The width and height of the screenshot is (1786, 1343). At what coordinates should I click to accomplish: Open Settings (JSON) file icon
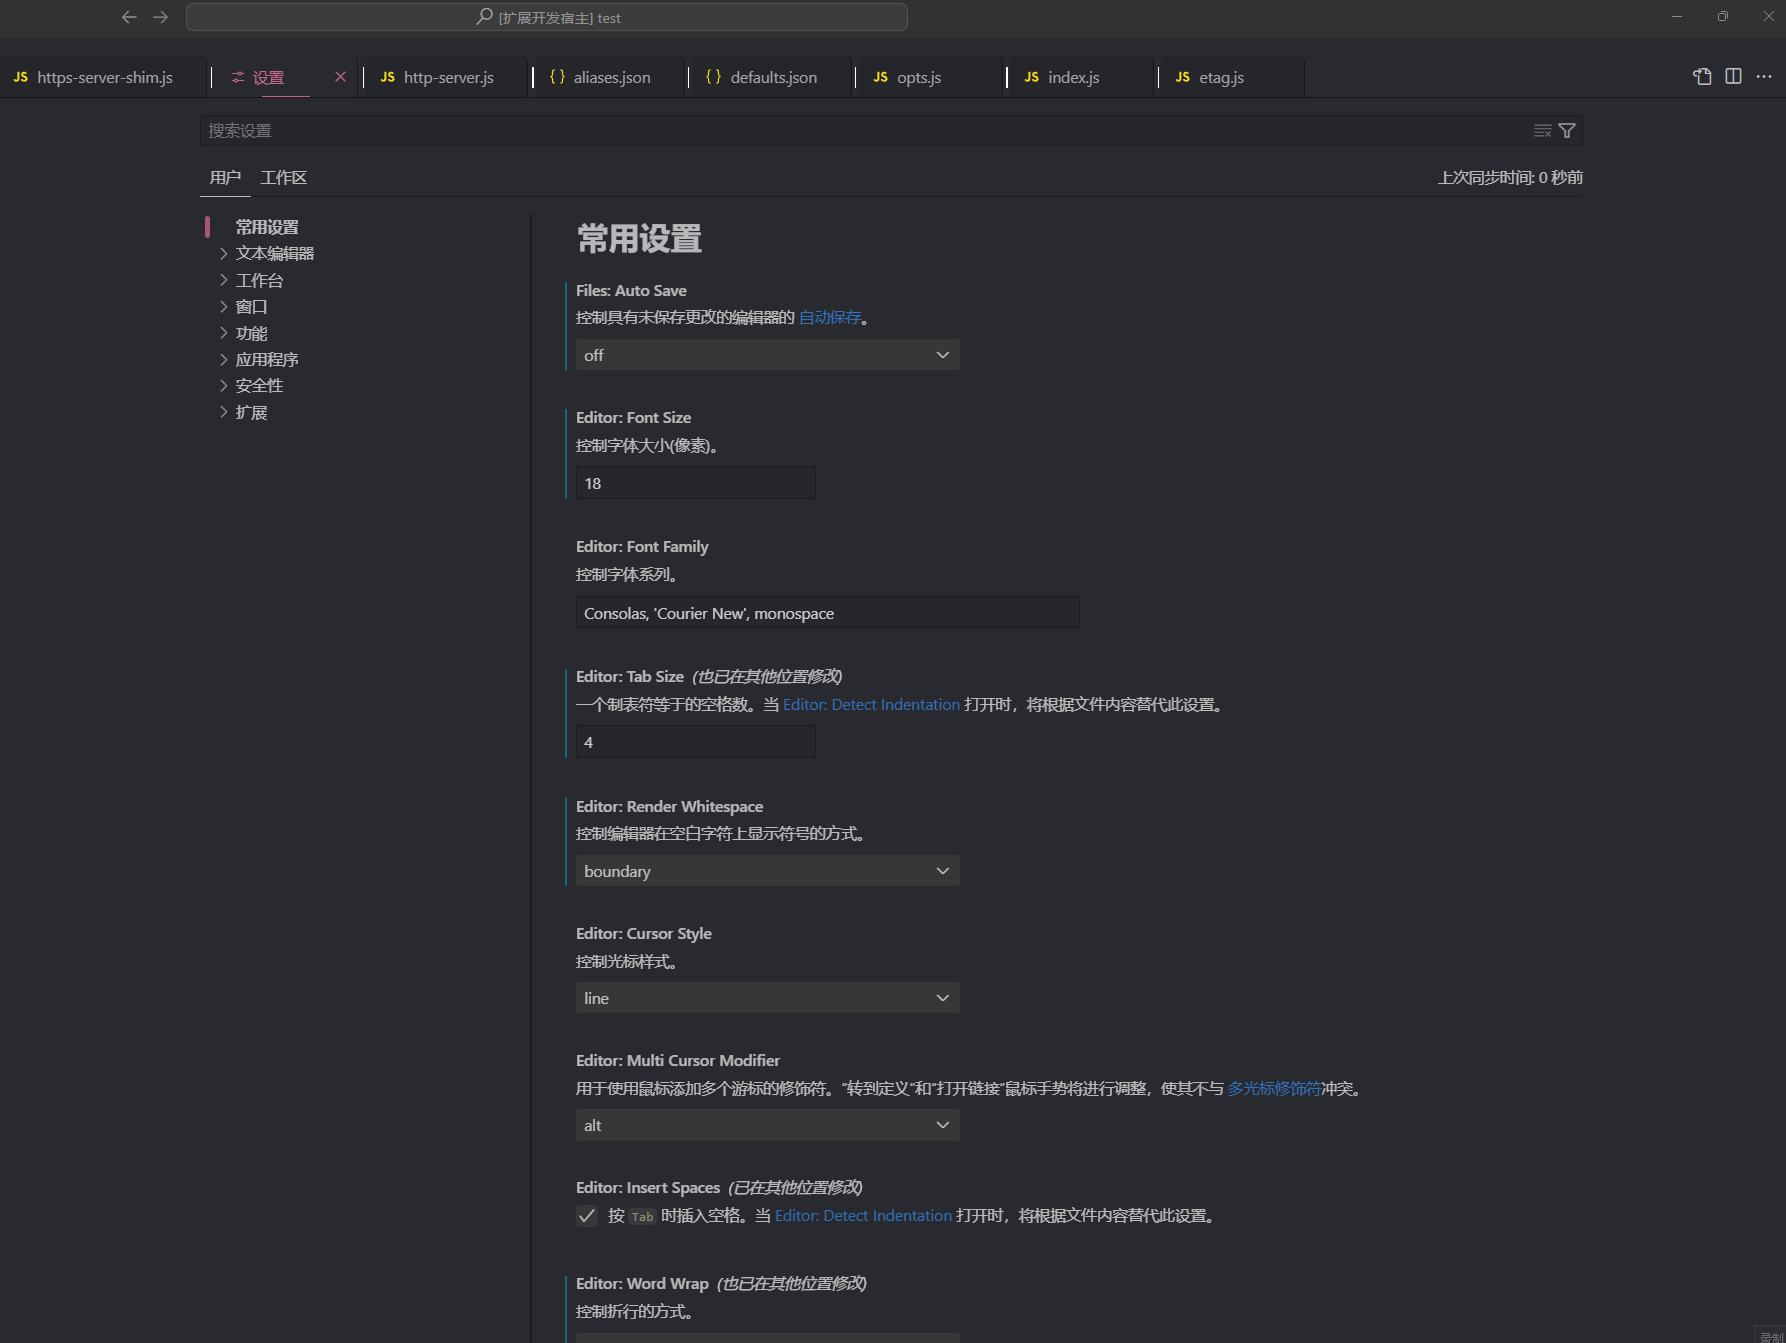tap(1702, 77)
